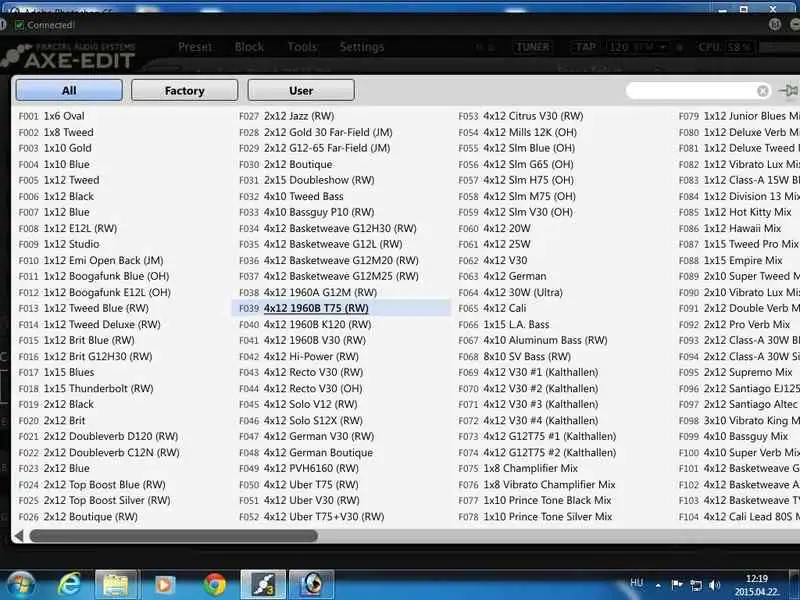Image resolution: width=800 pixels, height=600 pixels.
Task: Select F092 2x12 Pro Verb Mix
Action: 735,324
